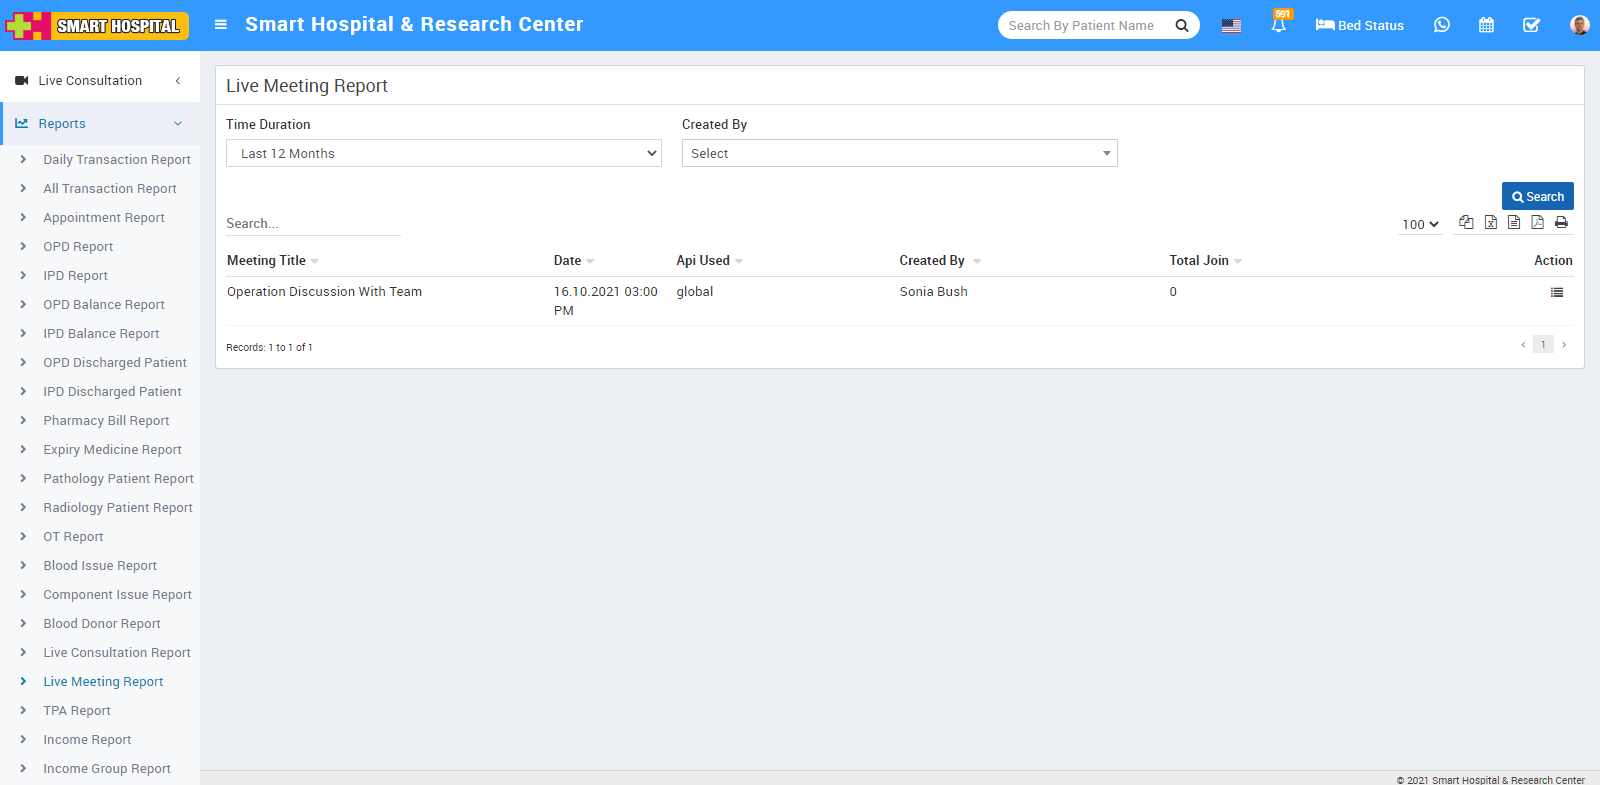Open Live Consultation Report in sidebar
The width and height of the screenshot is (1600, 785).
[116, 653]
